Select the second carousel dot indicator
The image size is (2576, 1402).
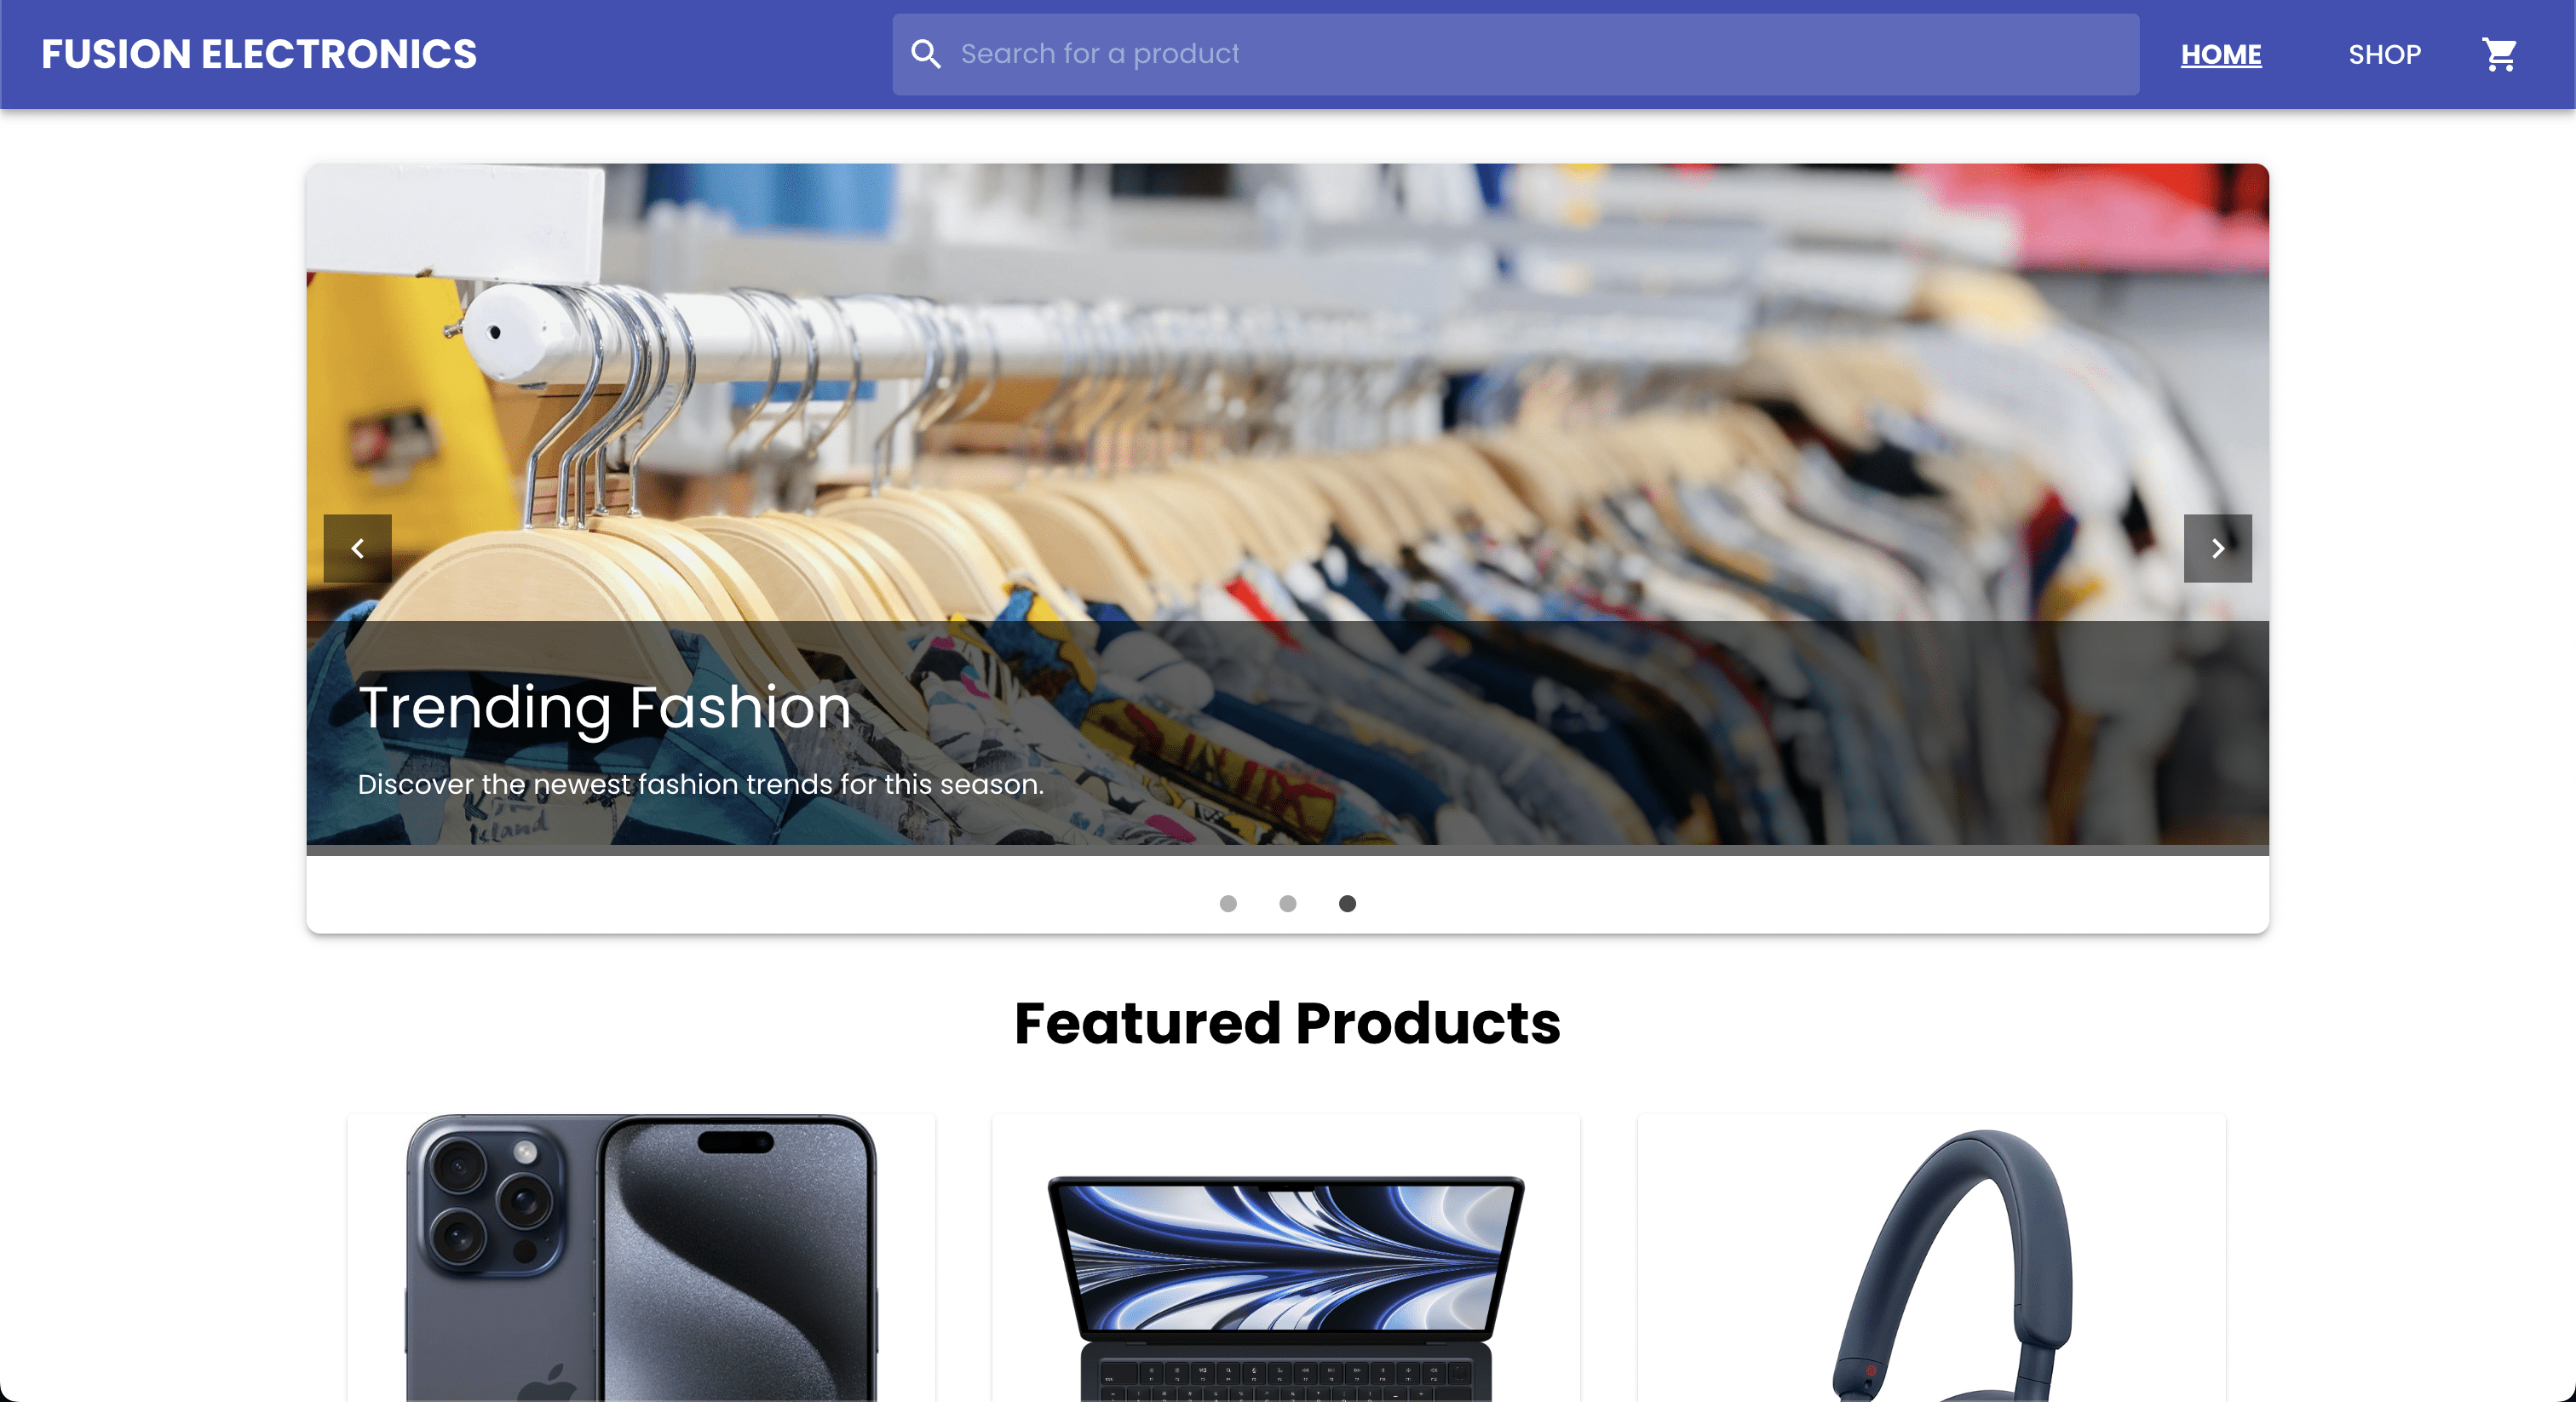(1288, 903)
